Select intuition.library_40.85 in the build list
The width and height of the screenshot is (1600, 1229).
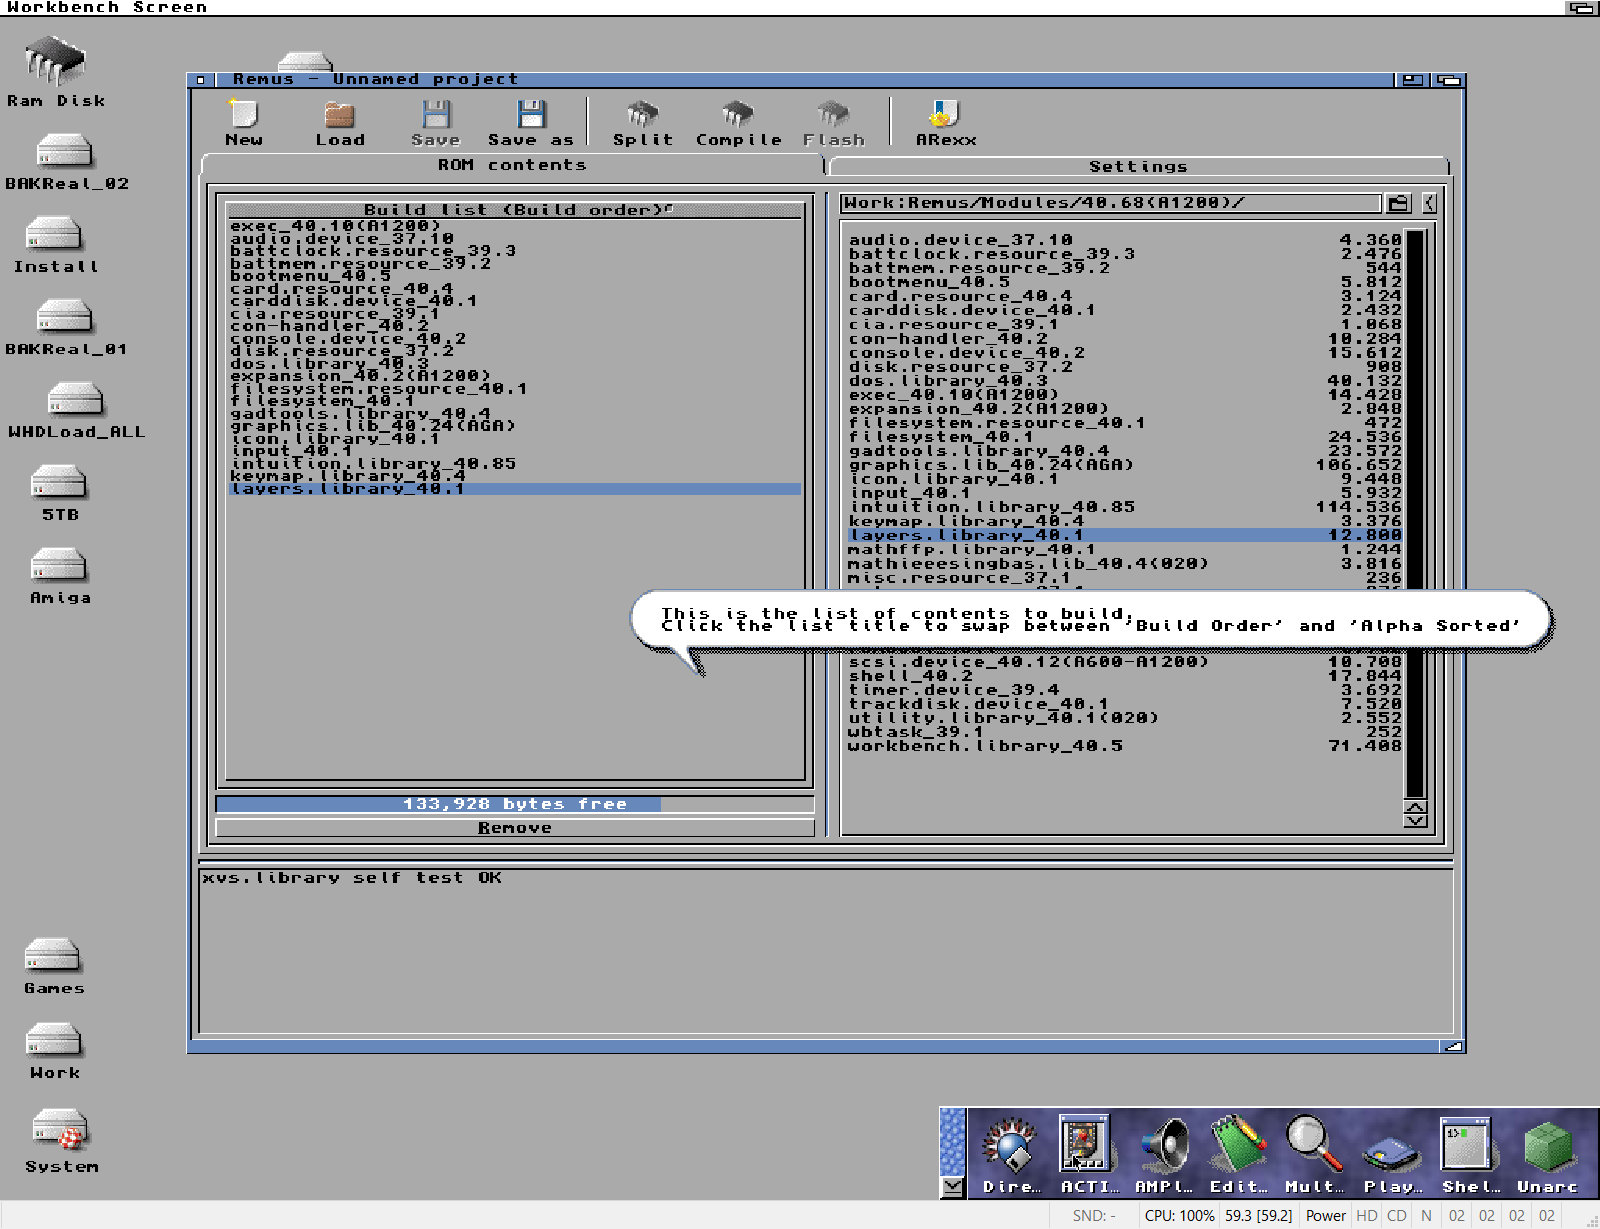pos(515,464)
